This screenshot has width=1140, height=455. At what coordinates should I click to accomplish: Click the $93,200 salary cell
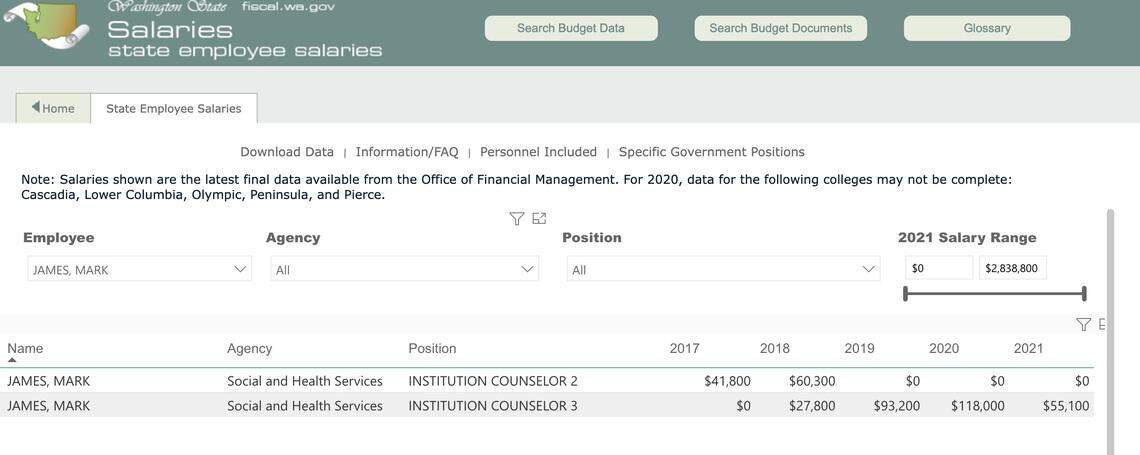click(896, 406)
